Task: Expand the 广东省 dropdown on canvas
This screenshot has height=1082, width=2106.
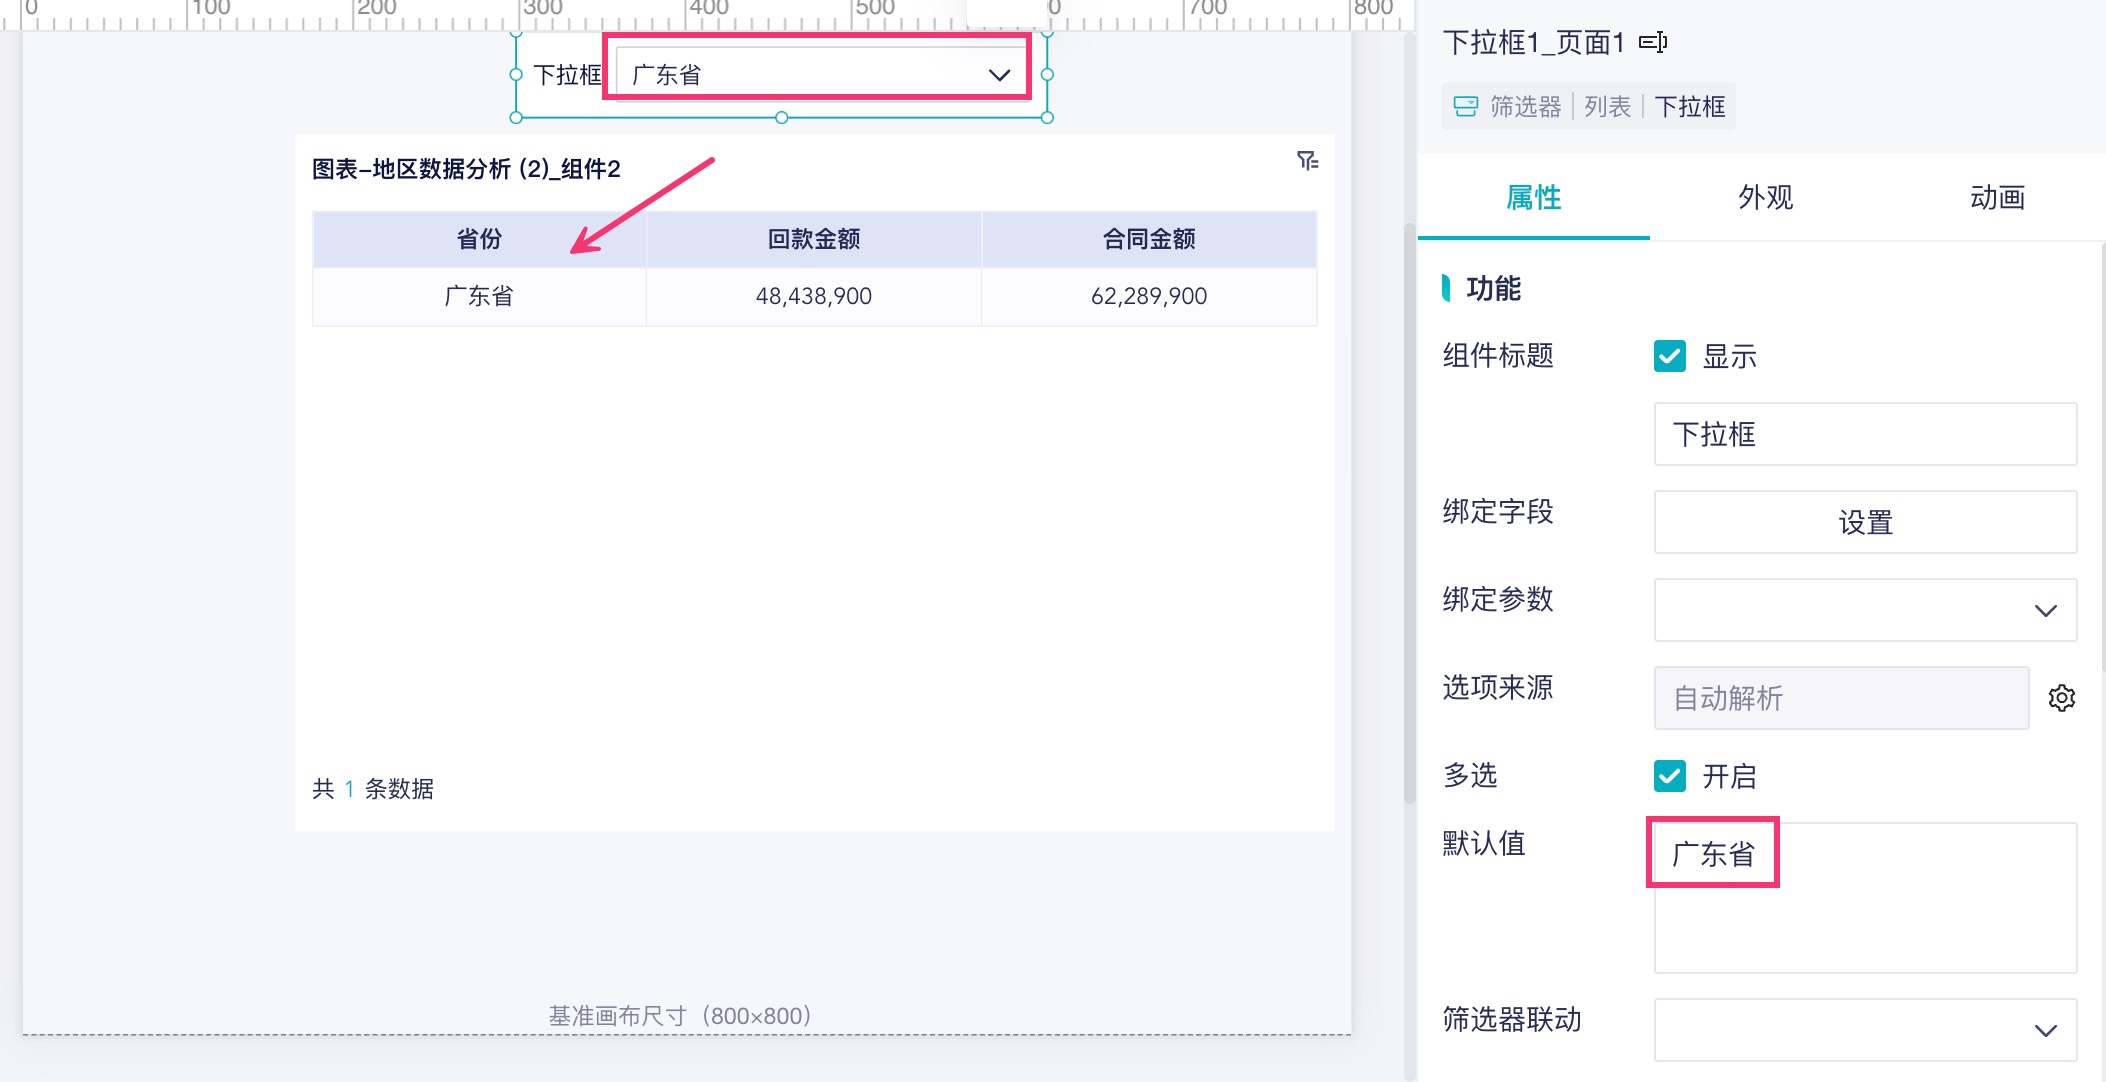Action: [998, 75]
